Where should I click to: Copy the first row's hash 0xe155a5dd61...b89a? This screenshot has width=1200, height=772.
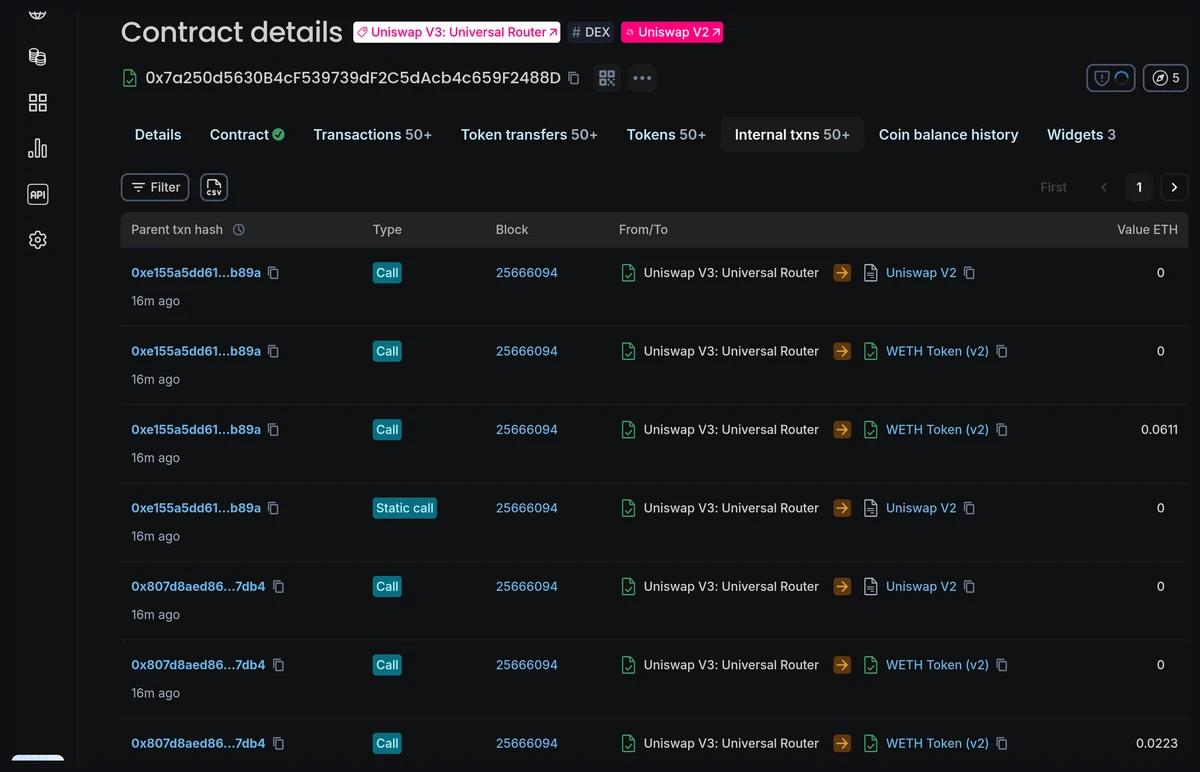pyautogui.click(x=273, y=273)
